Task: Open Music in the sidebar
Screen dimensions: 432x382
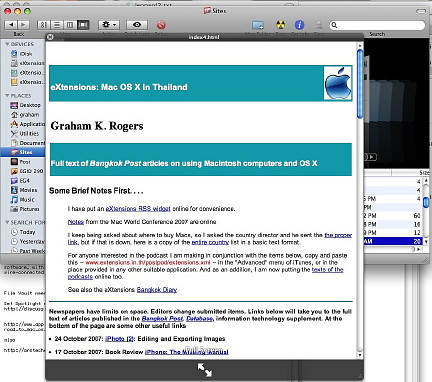Action: tap(23, 199)
